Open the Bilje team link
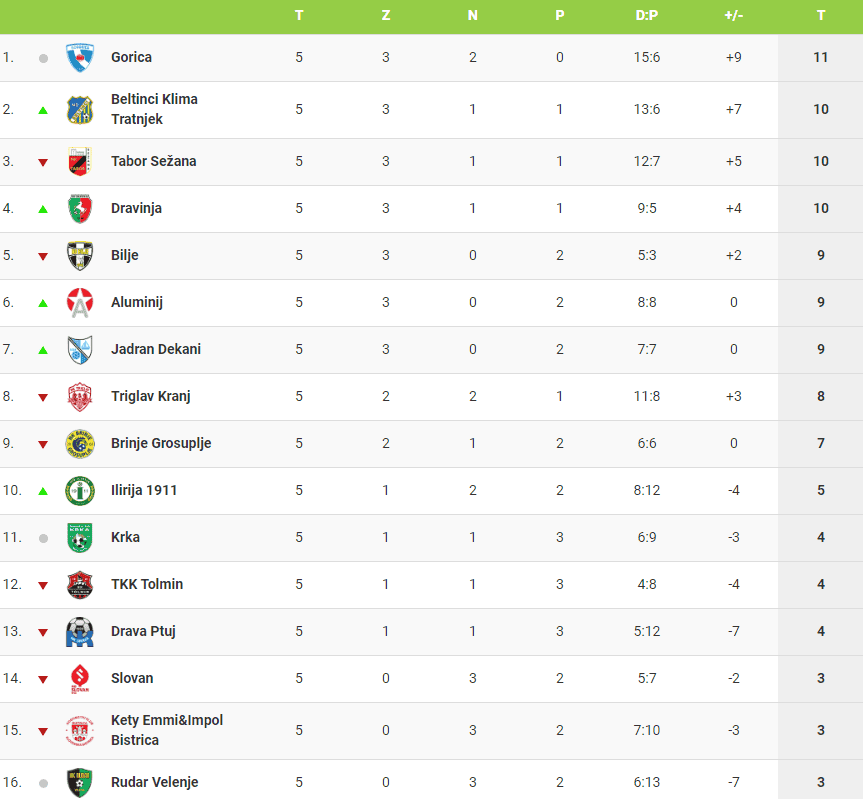This screenshot has height=799, width=863. (125, 255)
